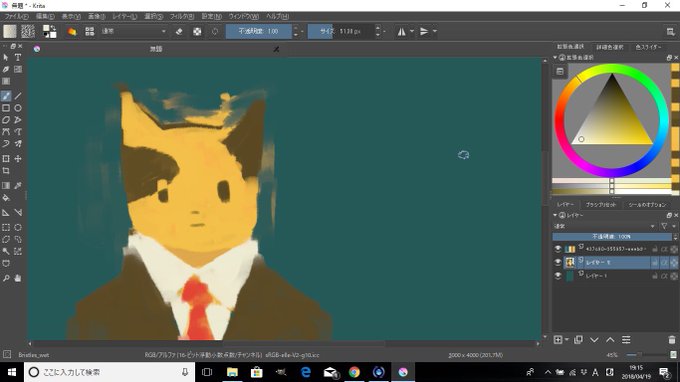Viewport: 680px width, 382px height.
Task: Select the shape select arrow tool
Action: (6, 57)
